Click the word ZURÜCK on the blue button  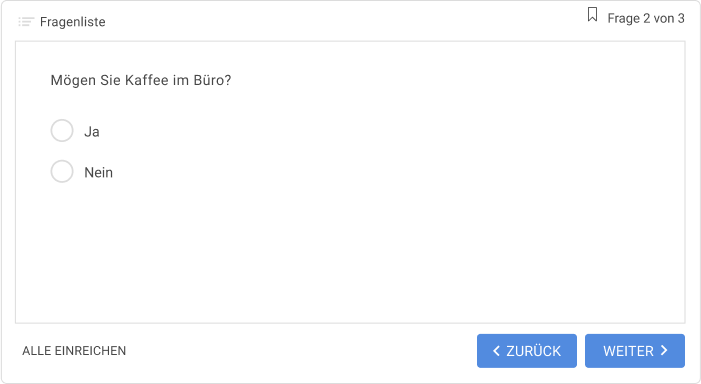533,351
